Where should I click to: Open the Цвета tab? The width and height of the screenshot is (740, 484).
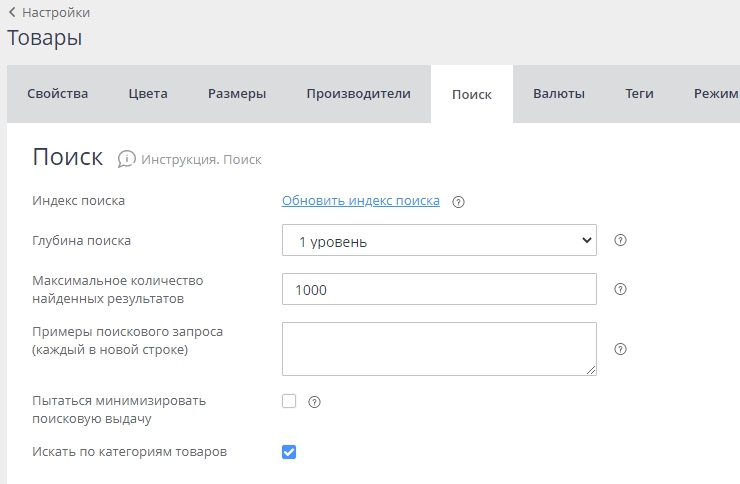[x=148, y=94]
